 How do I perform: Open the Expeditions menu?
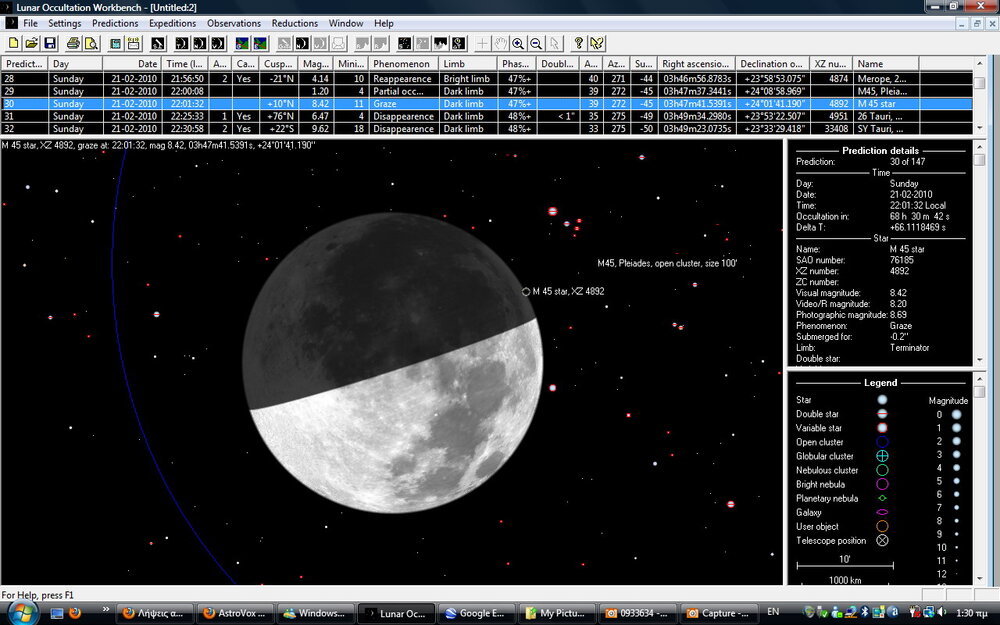coord(173,23)
